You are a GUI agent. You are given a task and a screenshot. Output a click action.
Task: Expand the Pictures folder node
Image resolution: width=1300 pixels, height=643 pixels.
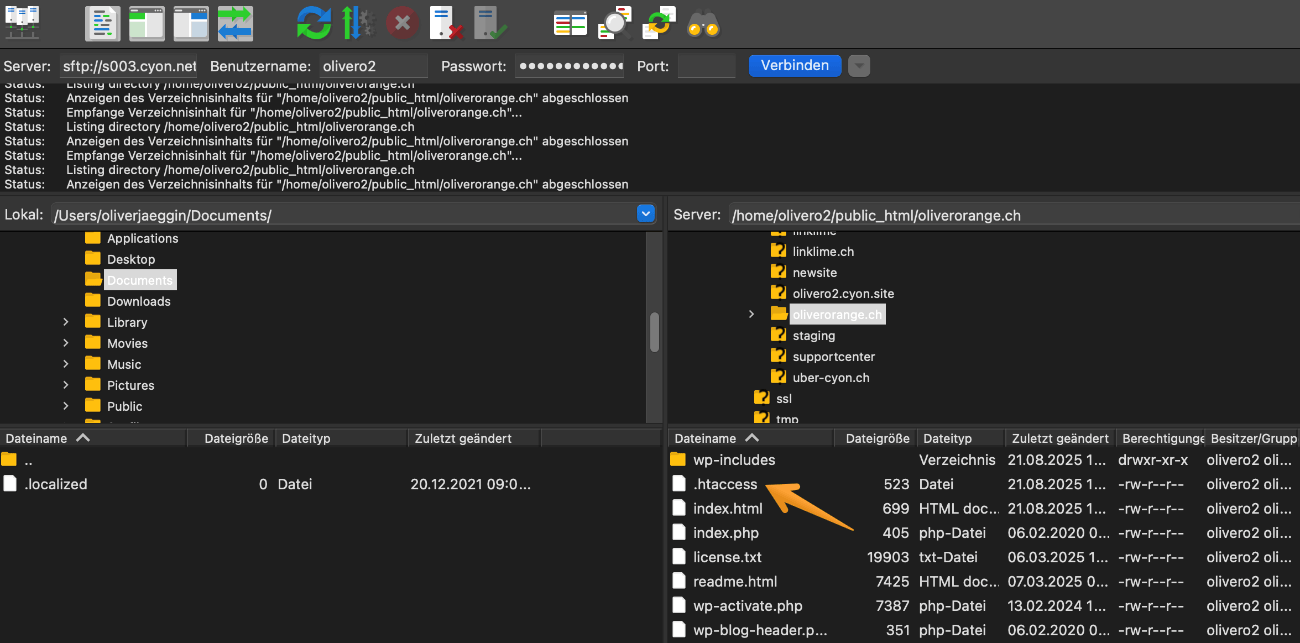pos(66,385)
